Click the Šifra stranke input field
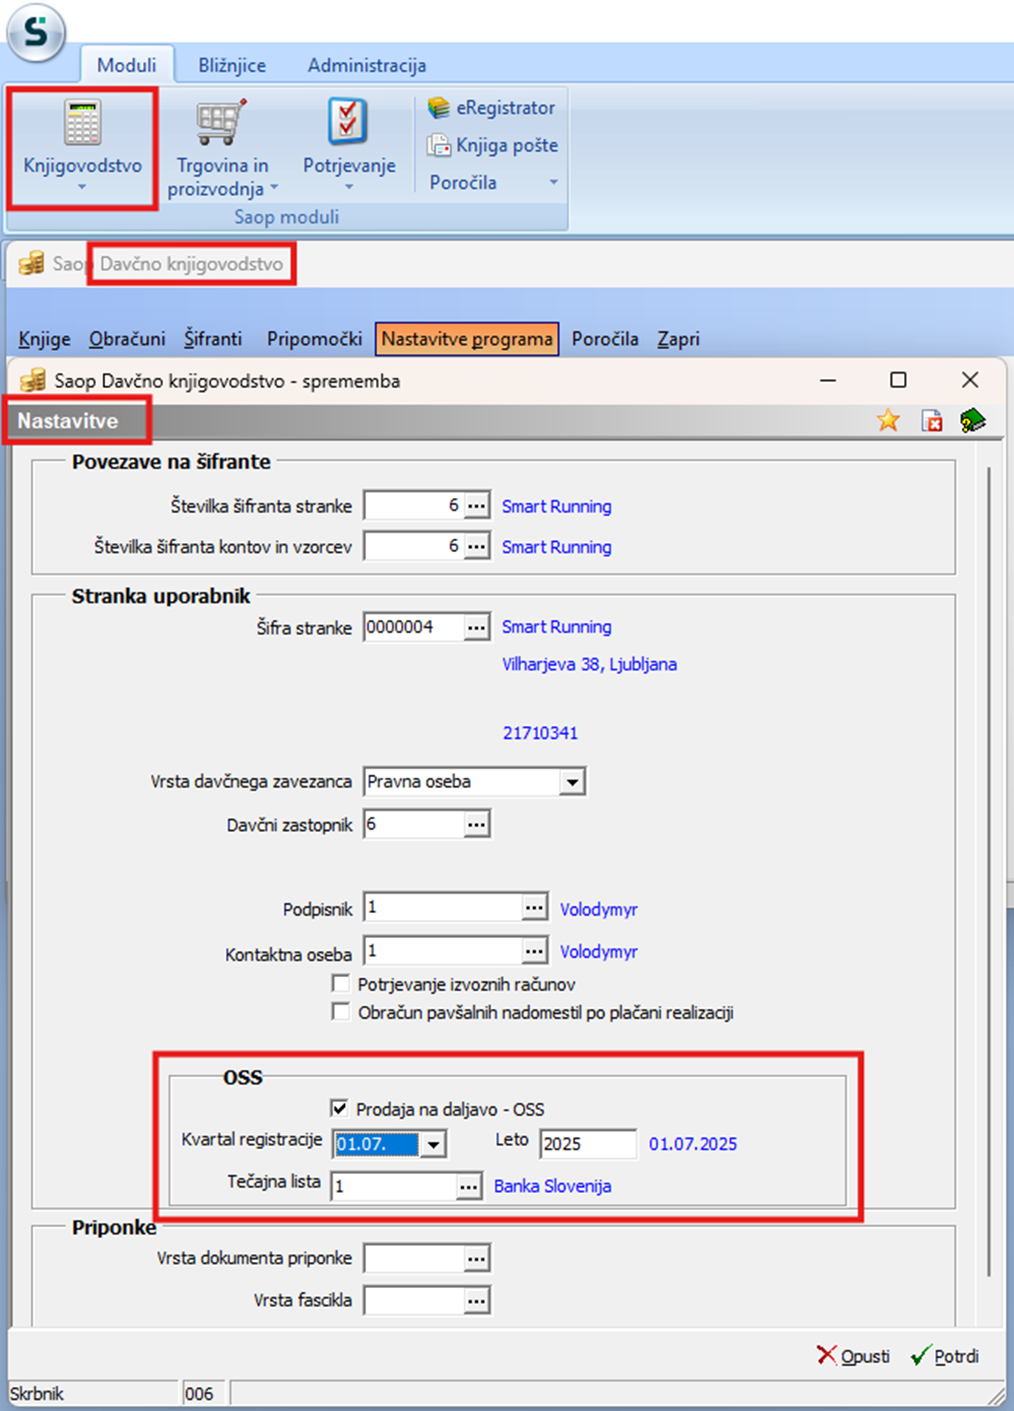 pos(414,627)
